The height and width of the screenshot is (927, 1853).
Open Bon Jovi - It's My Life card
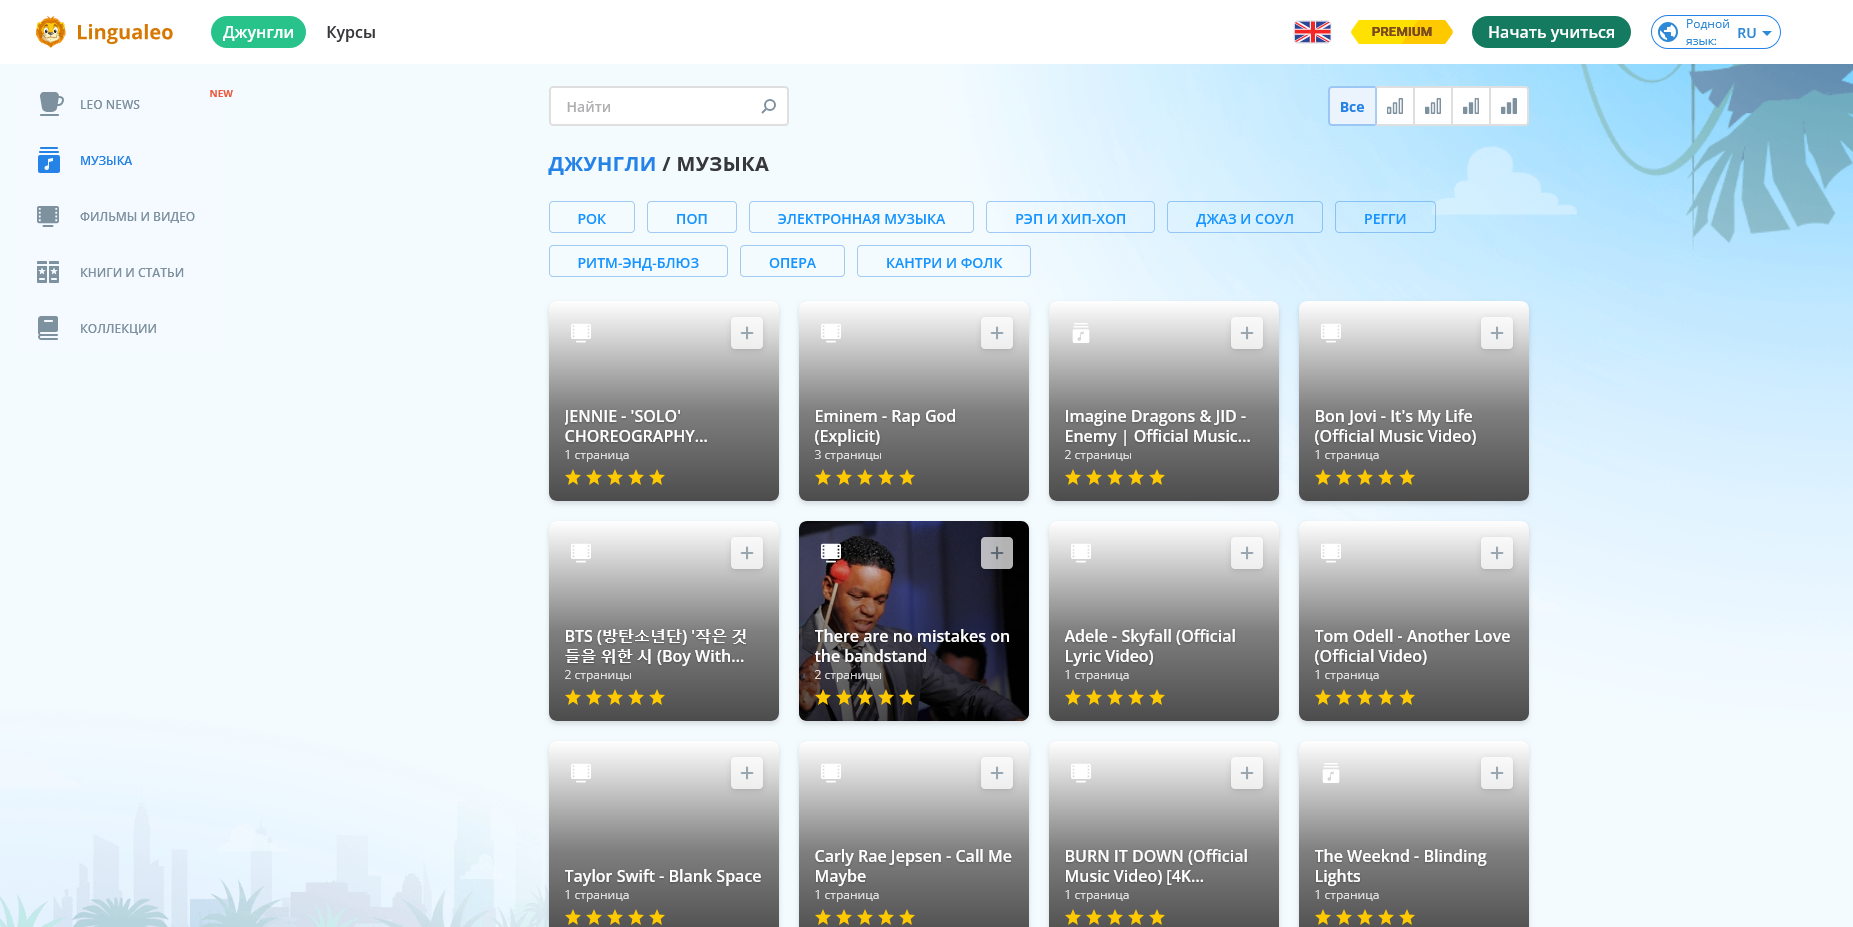point(1414,401)
